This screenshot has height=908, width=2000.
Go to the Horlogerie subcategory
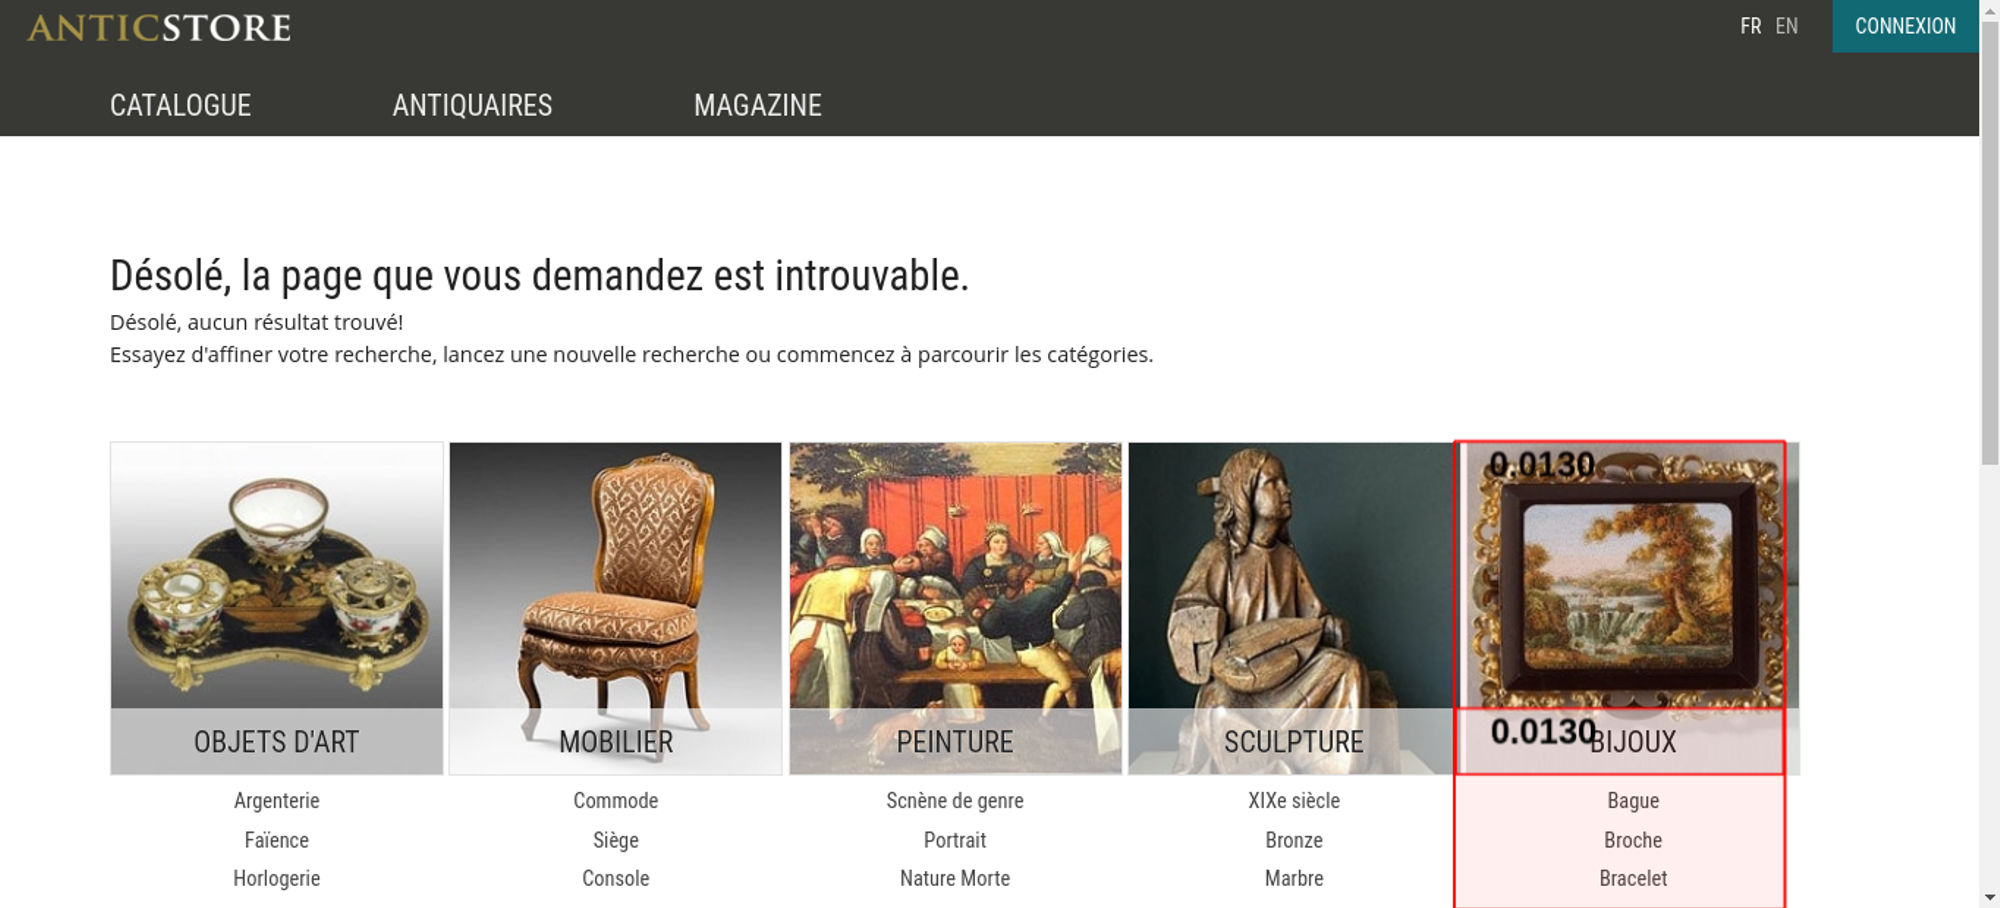click(277, 878)
